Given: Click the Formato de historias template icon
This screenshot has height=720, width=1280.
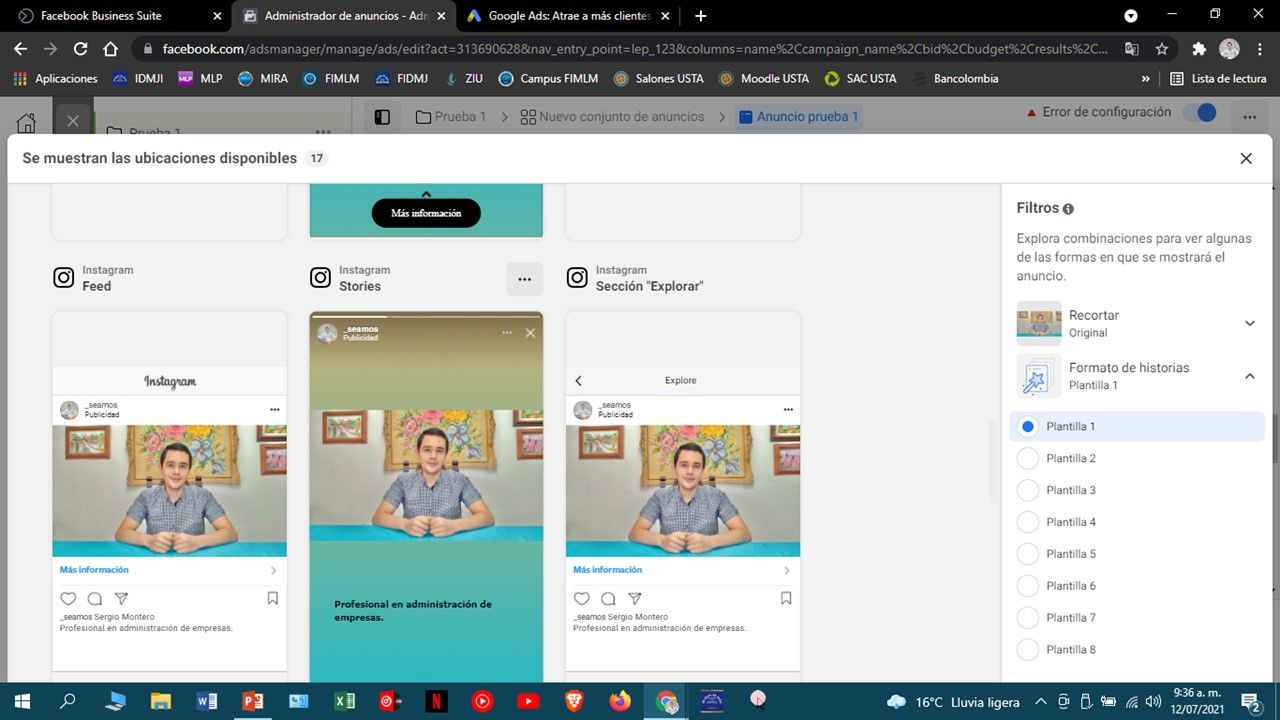Looking at the screenshot, I should tap(1039, 376).
